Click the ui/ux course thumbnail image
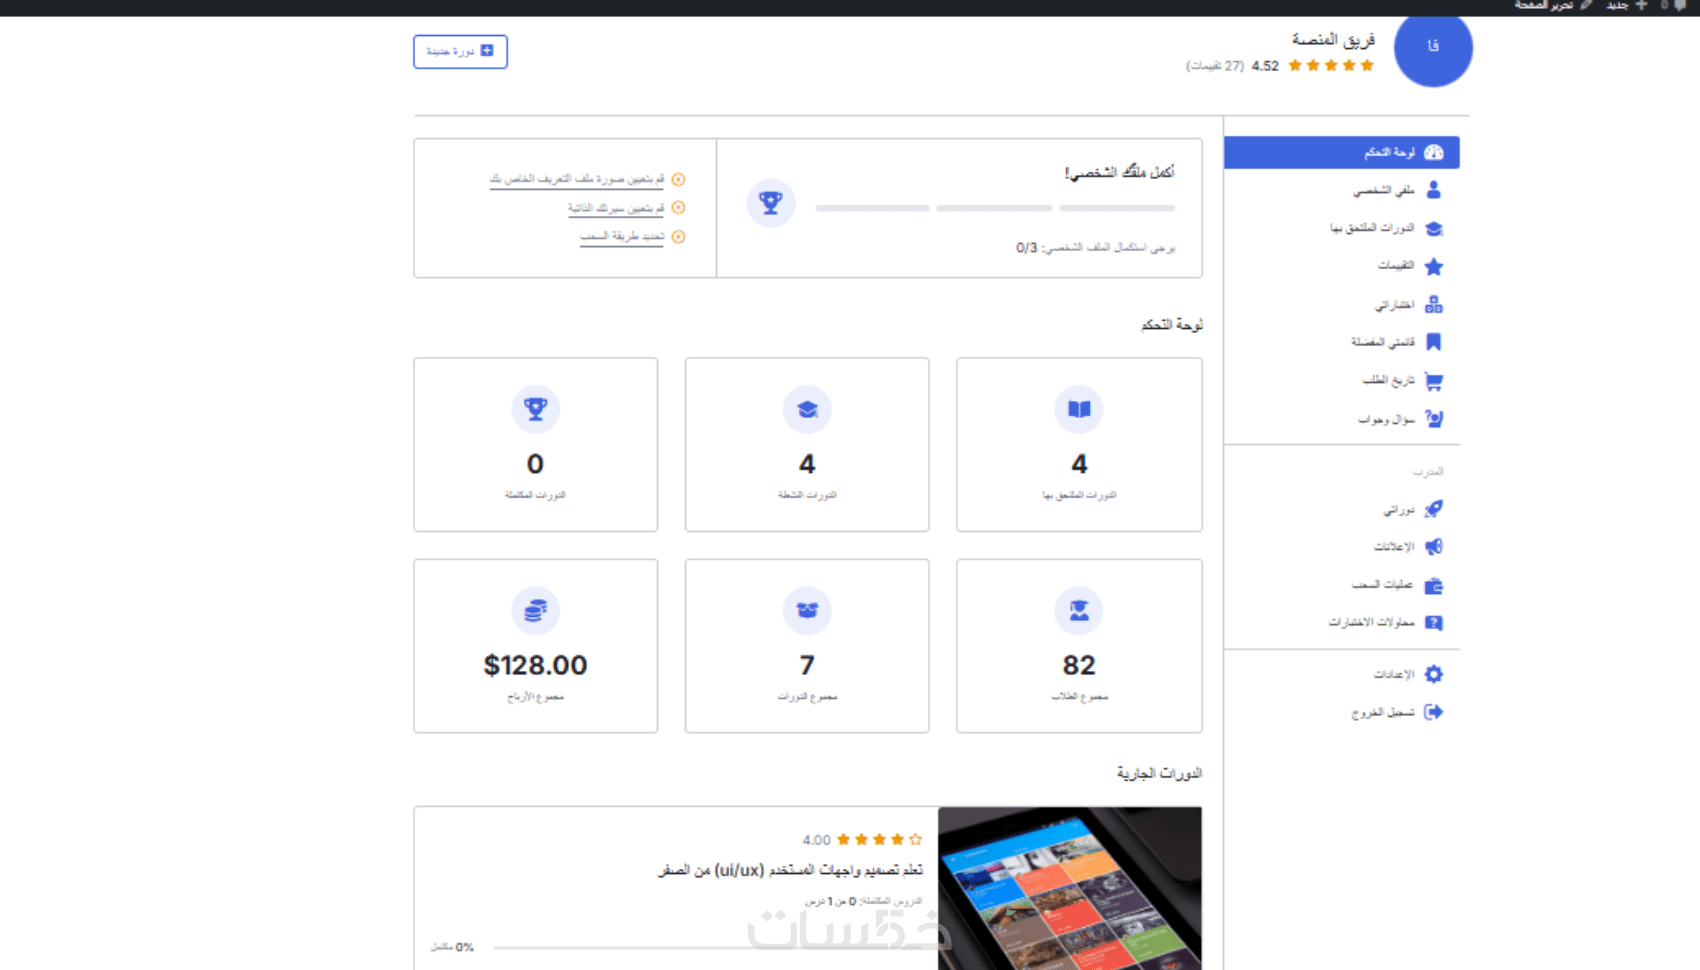This screenshot has width=1700, height=970. pos(1069,888)
